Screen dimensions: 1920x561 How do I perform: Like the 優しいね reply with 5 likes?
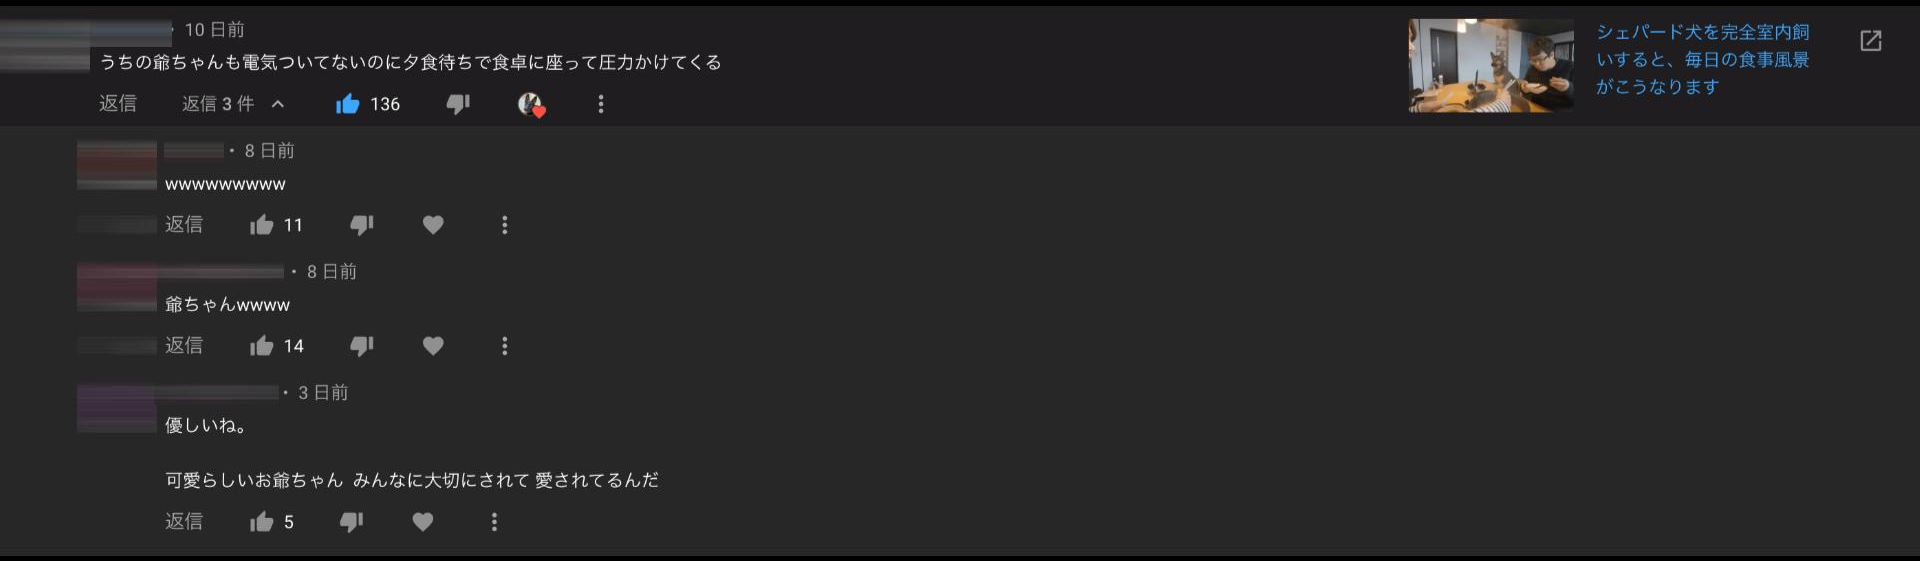click(262, 522)
